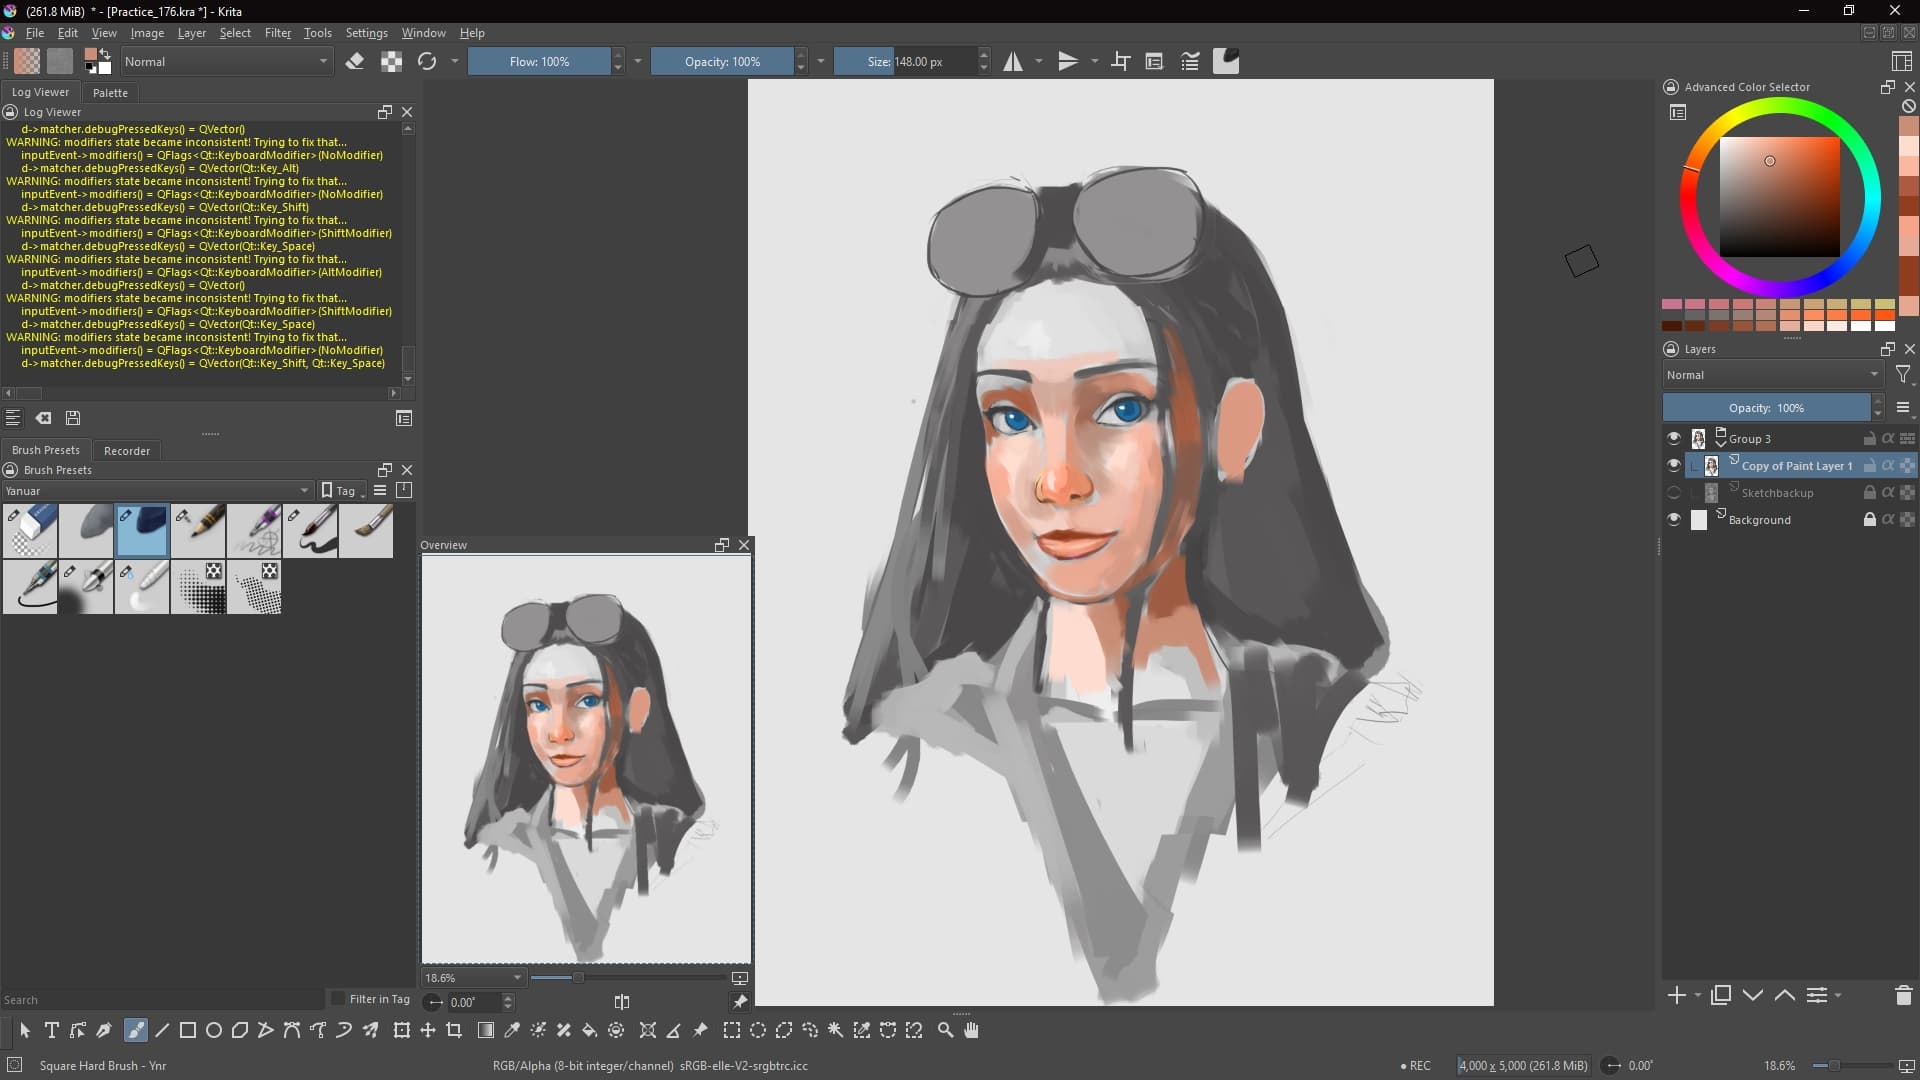Click the layer Opacity slider in Layers panel
The height and width of the screenshot is (1080, 1920).
click(x=1766, y=408)
